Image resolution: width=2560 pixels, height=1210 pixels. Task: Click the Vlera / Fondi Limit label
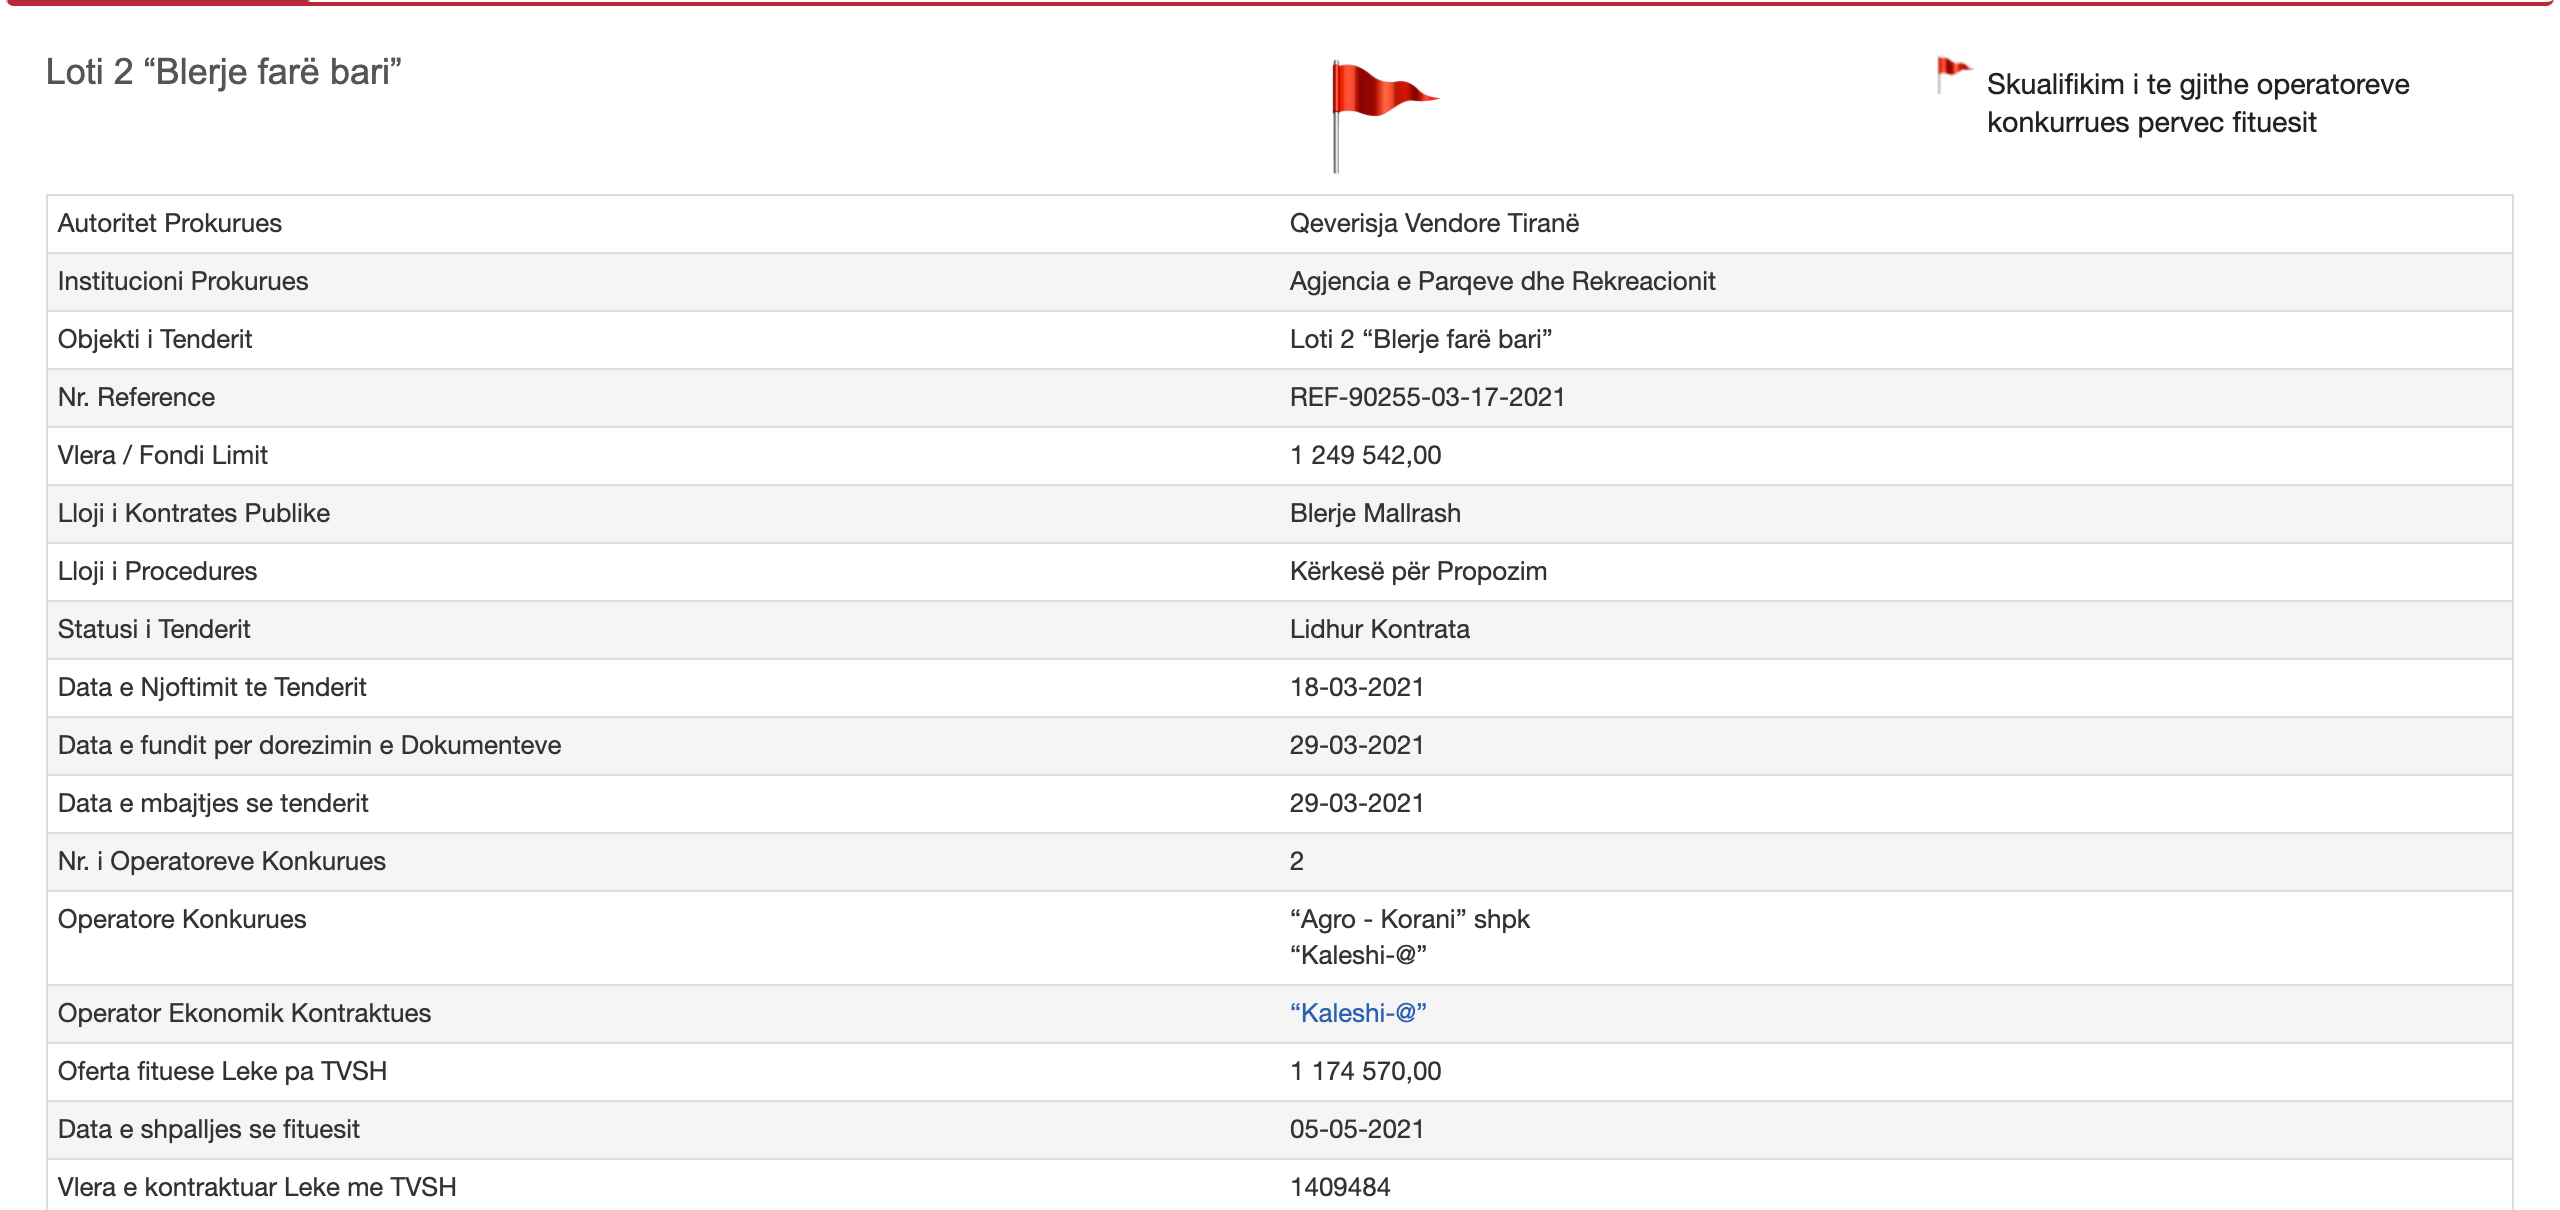click(162, 455)
